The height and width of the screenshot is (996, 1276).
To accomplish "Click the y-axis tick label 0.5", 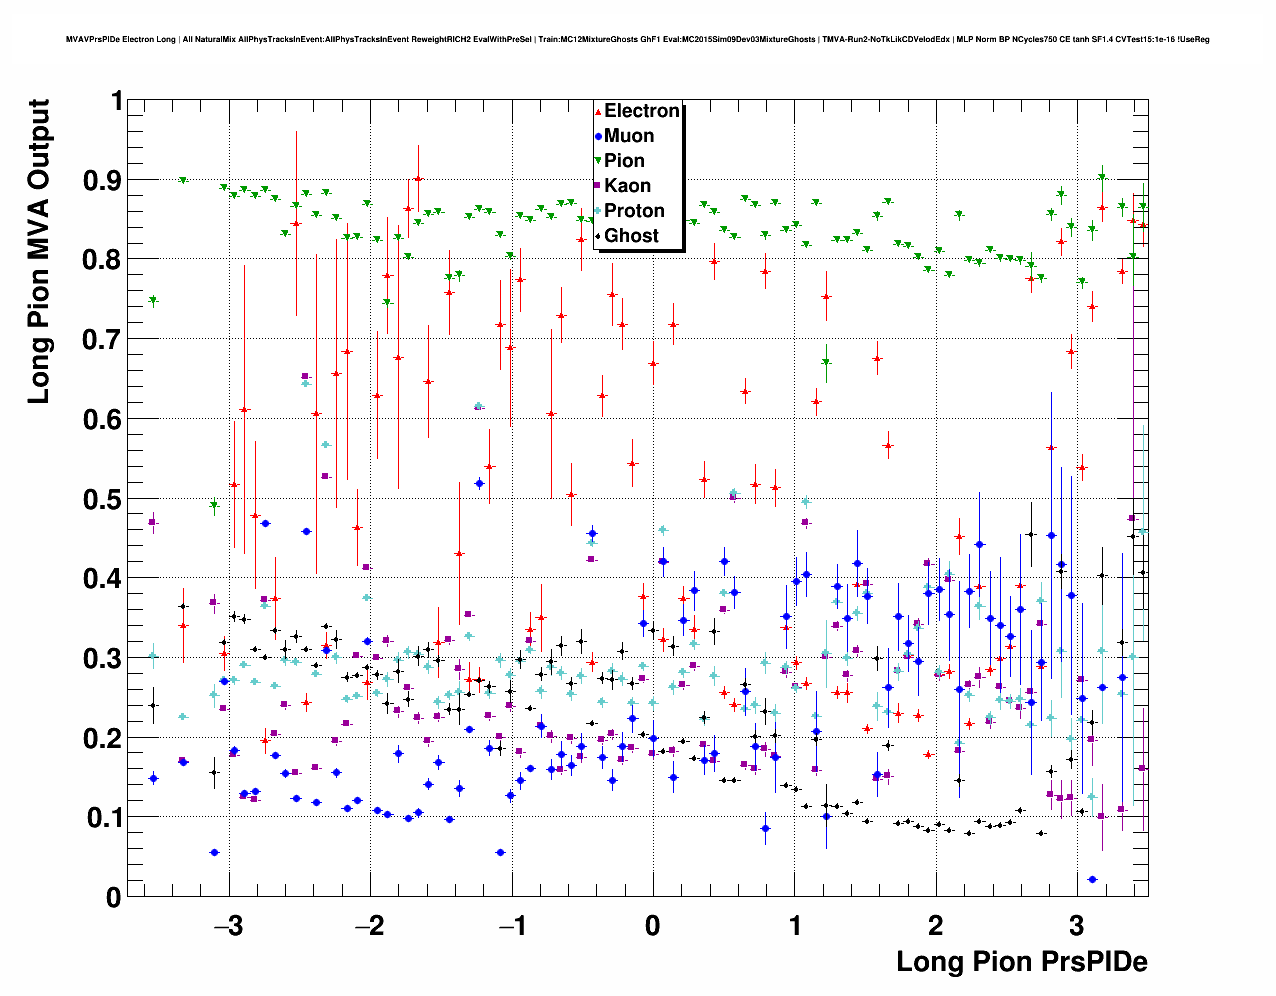I will [x=101, y=499].
